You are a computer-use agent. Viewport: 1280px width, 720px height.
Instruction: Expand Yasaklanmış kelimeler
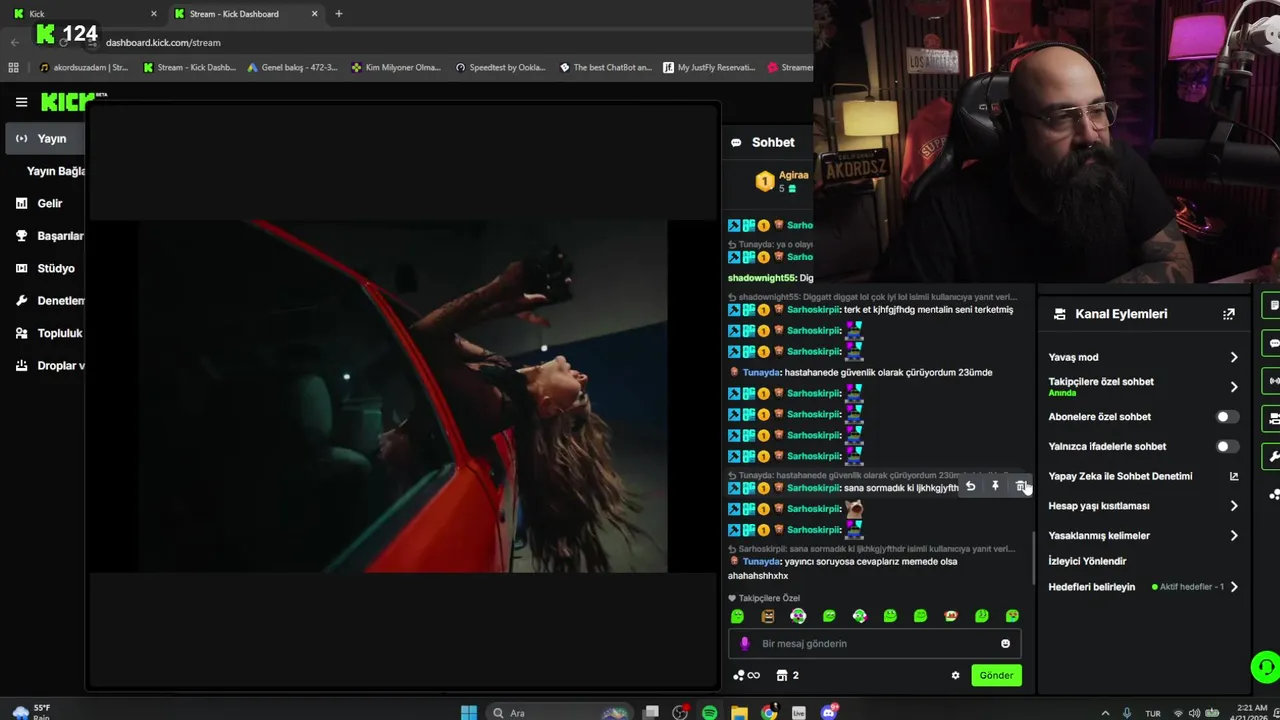tap(1143, 536)
